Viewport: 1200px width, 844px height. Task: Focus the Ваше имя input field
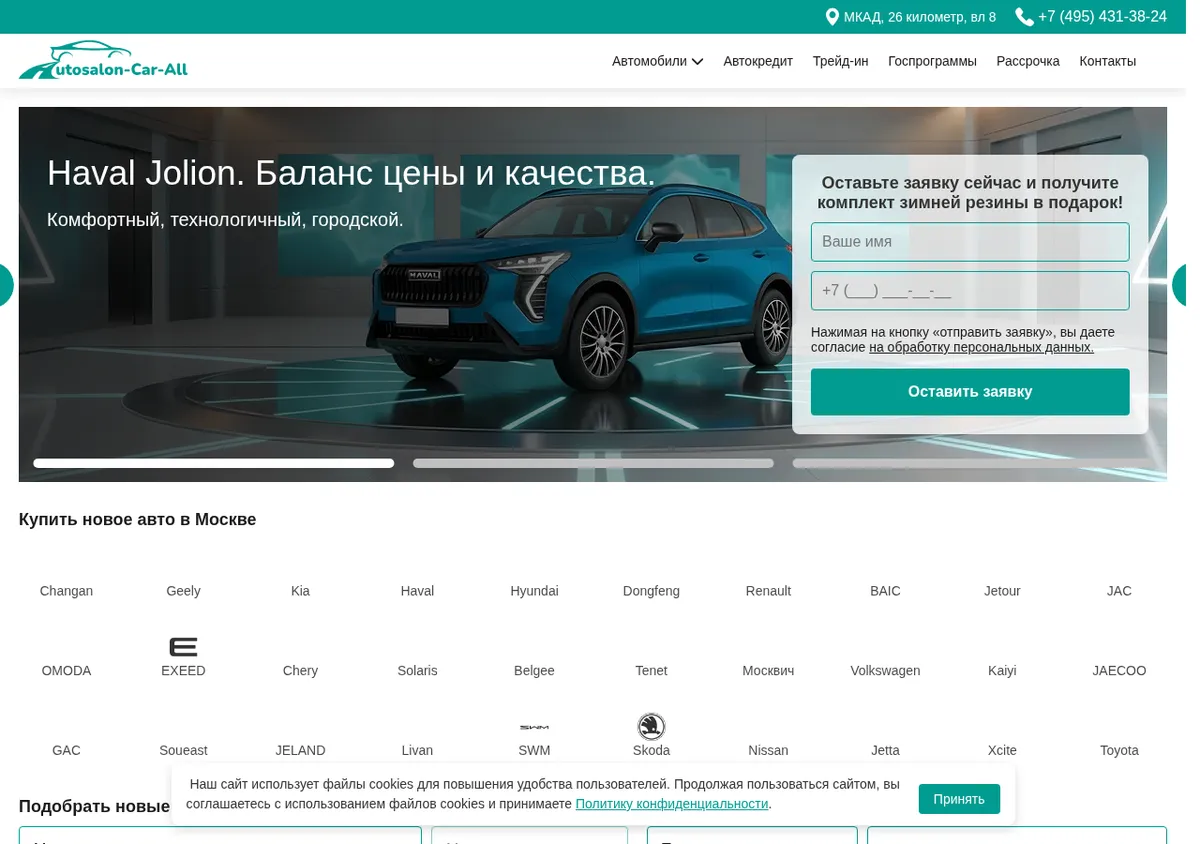pos(970,242)
